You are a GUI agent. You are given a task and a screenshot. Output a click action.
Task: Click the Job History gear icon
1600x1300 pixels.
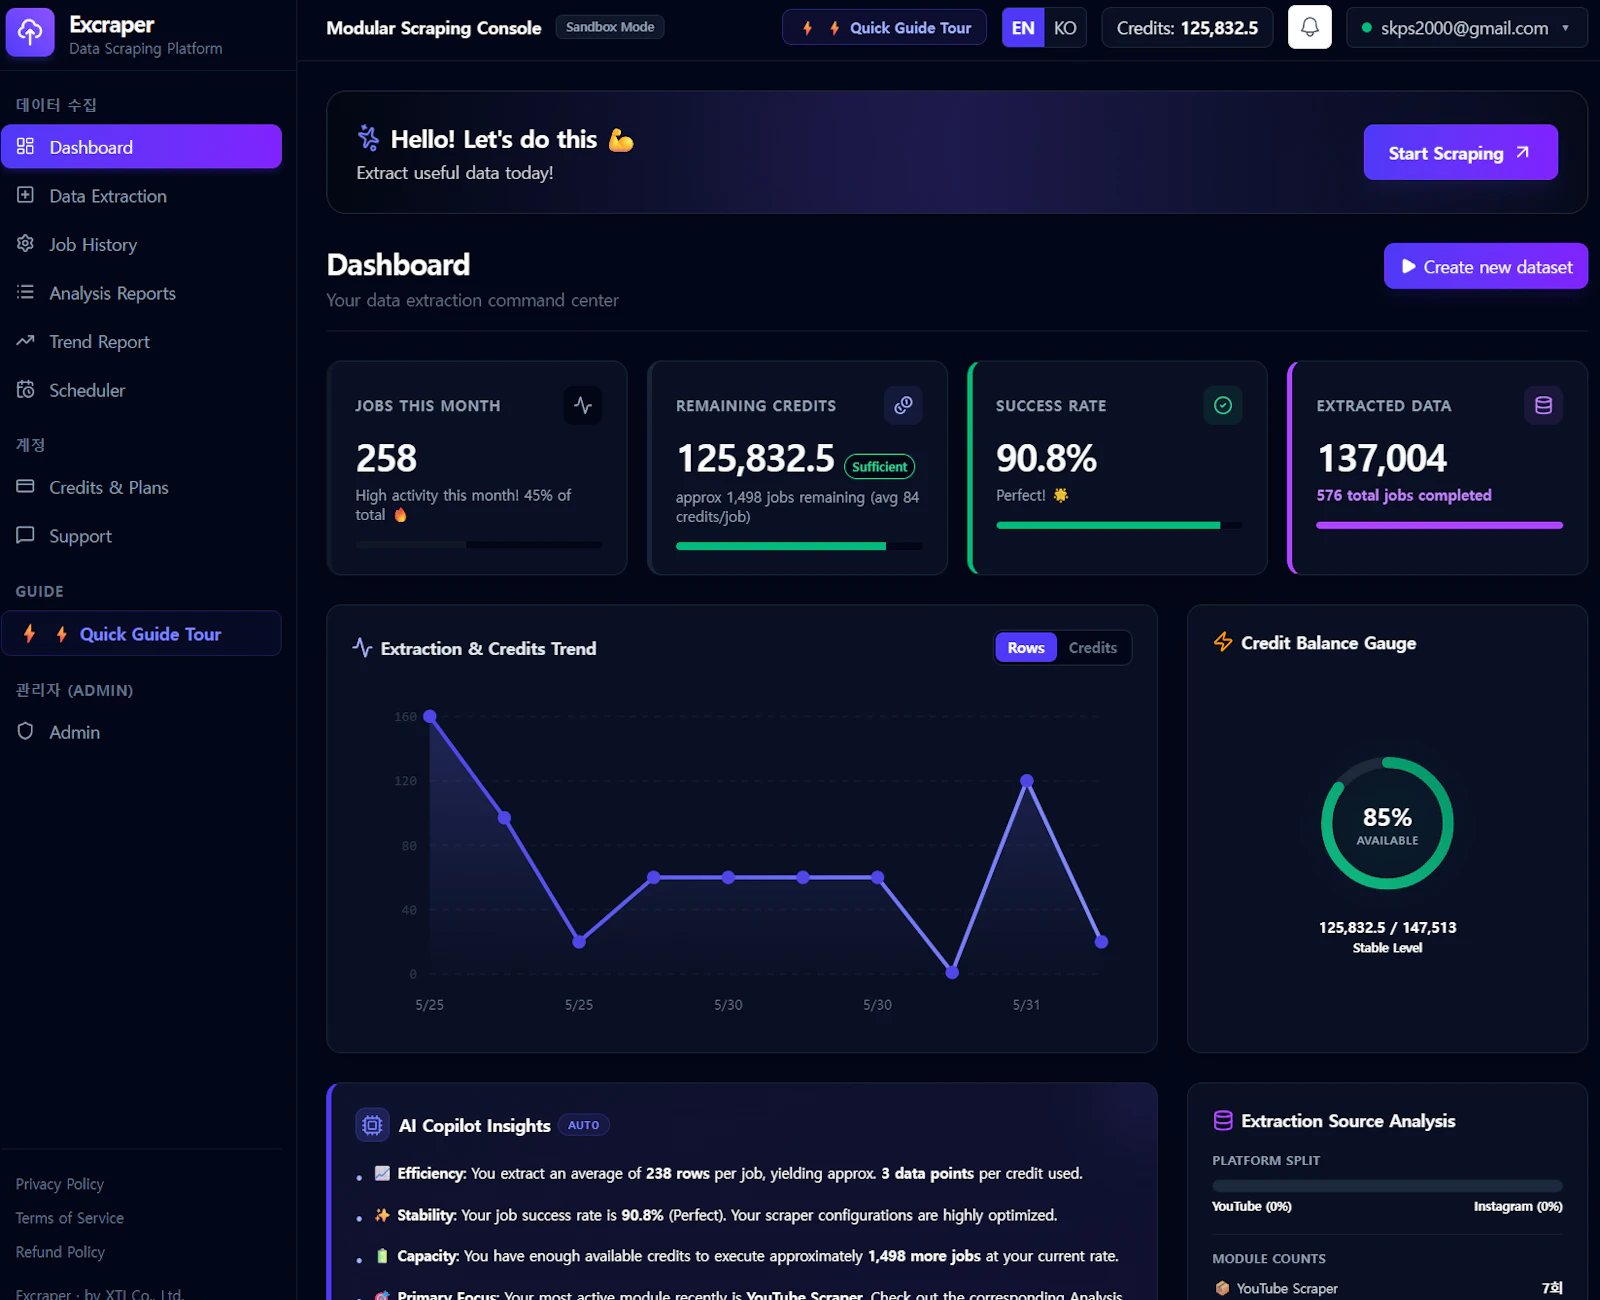[x=25, y=243]
